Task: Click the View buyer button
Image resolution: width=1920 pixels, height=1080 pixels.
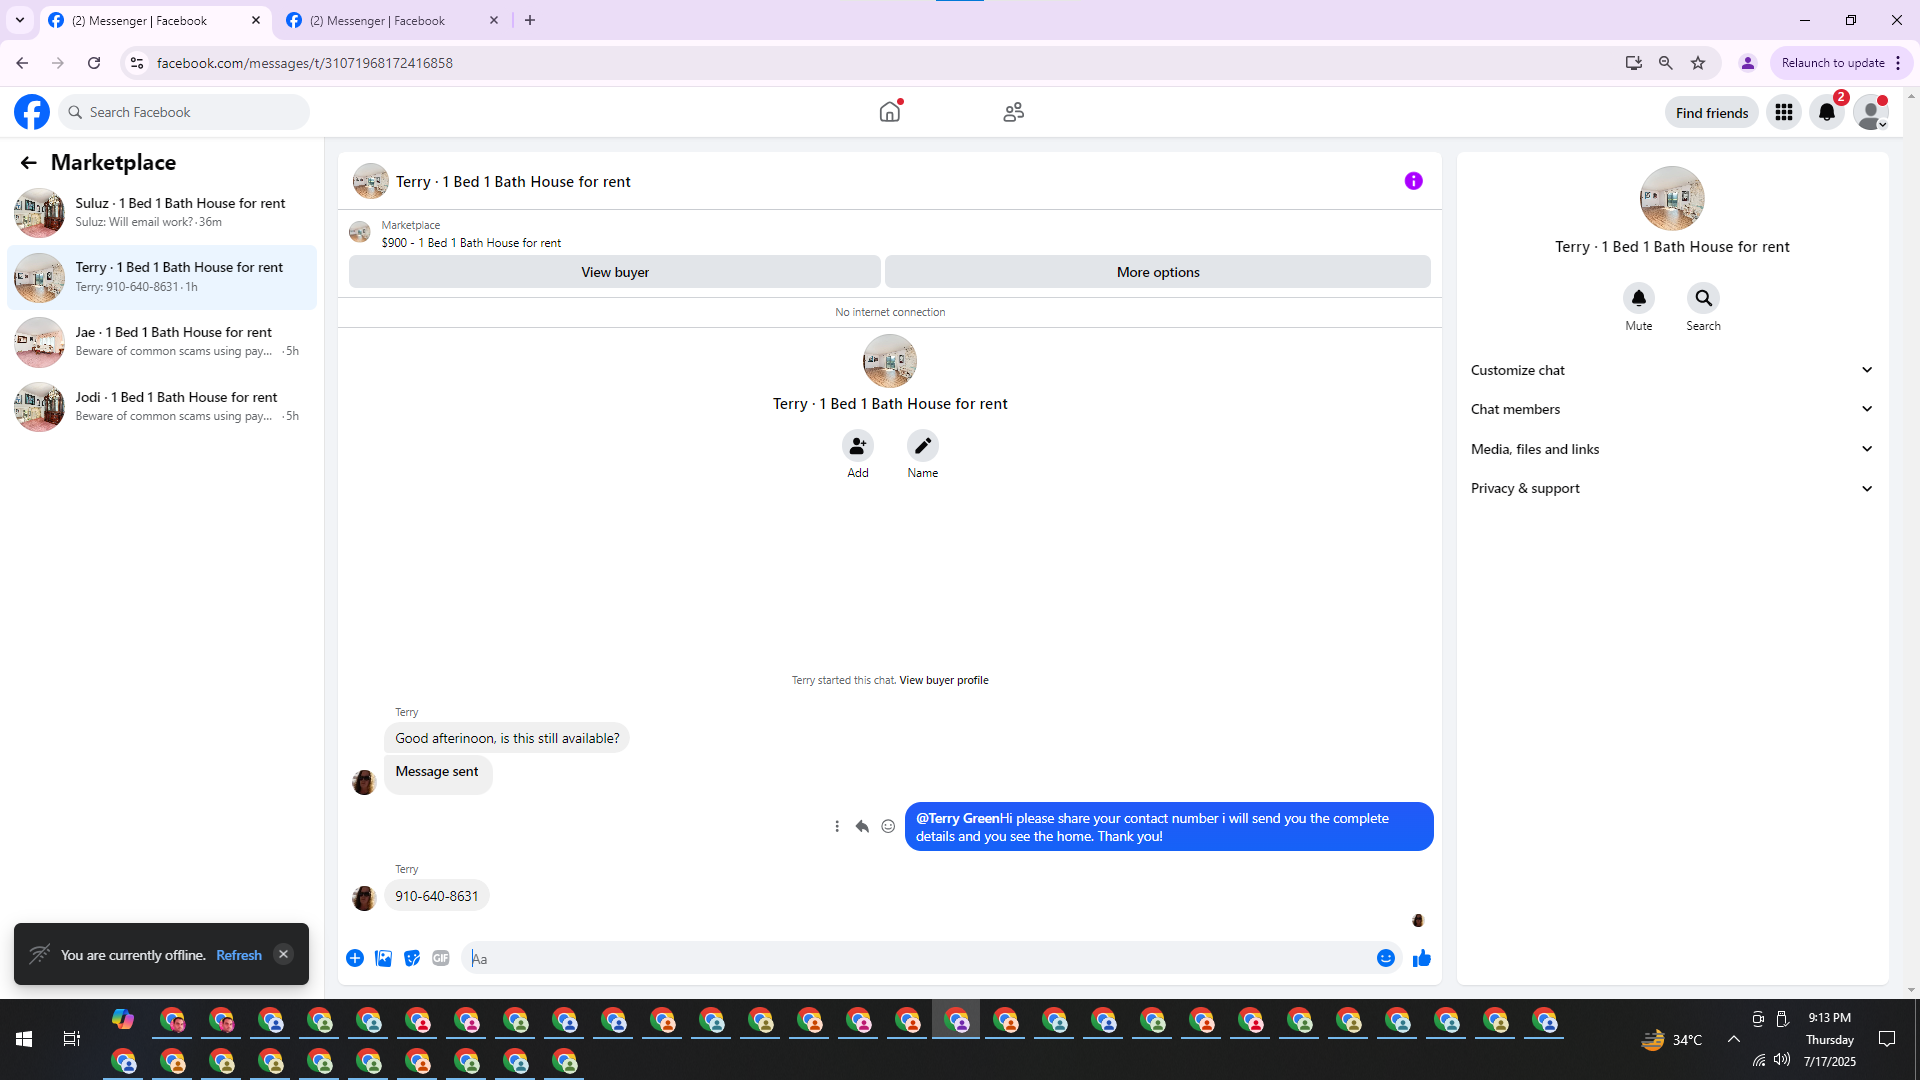Action: pyautogui.click(x=615, y=272)
